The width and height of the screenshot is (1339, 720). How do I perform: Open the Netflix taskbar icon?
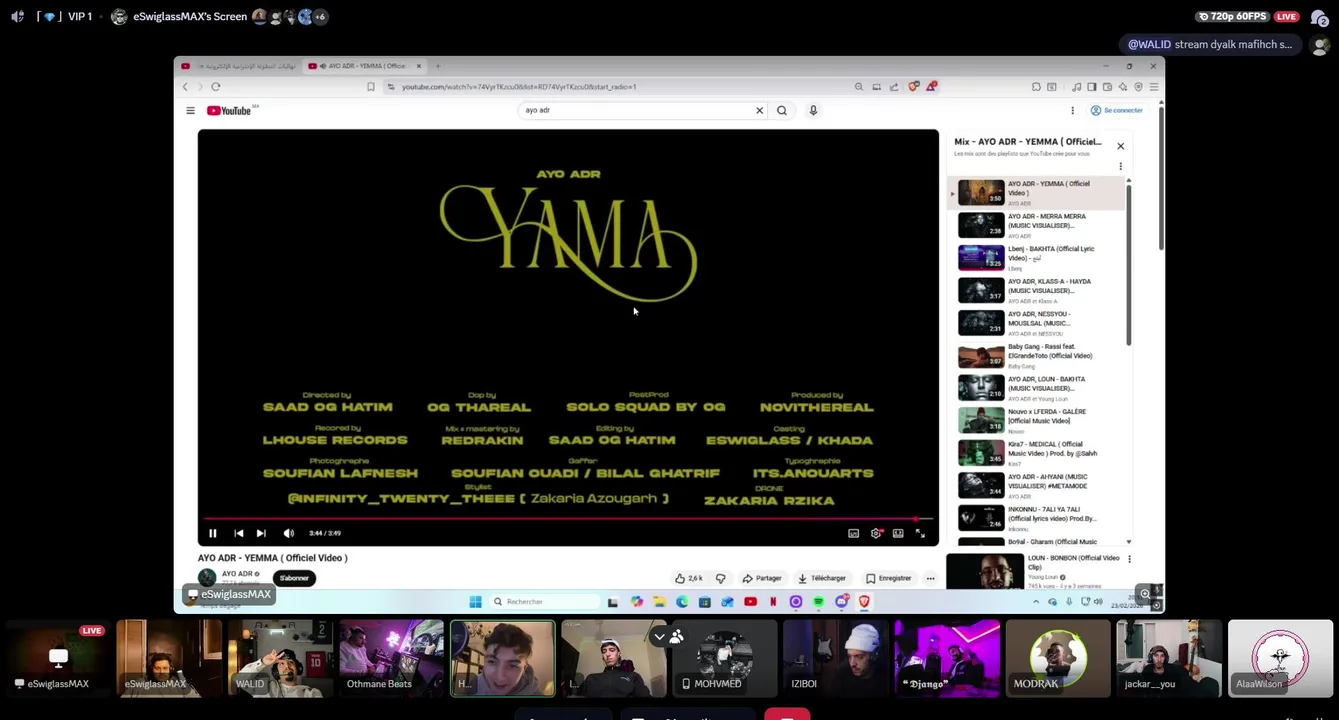(773, 602)
